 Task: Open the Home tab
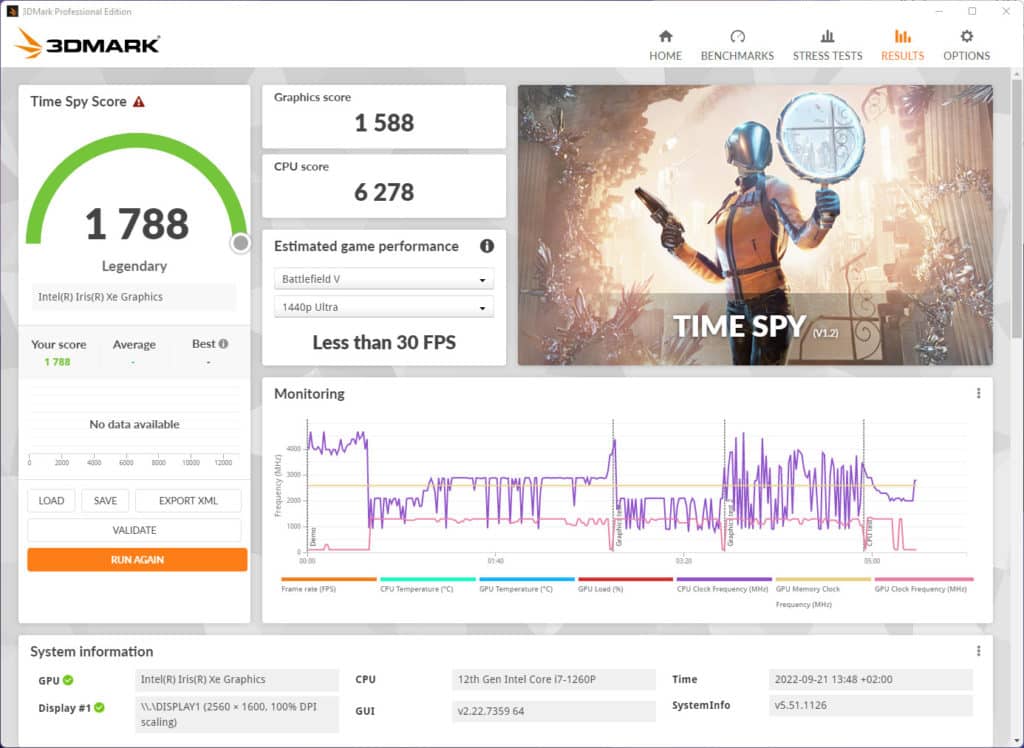coord(665,45)
